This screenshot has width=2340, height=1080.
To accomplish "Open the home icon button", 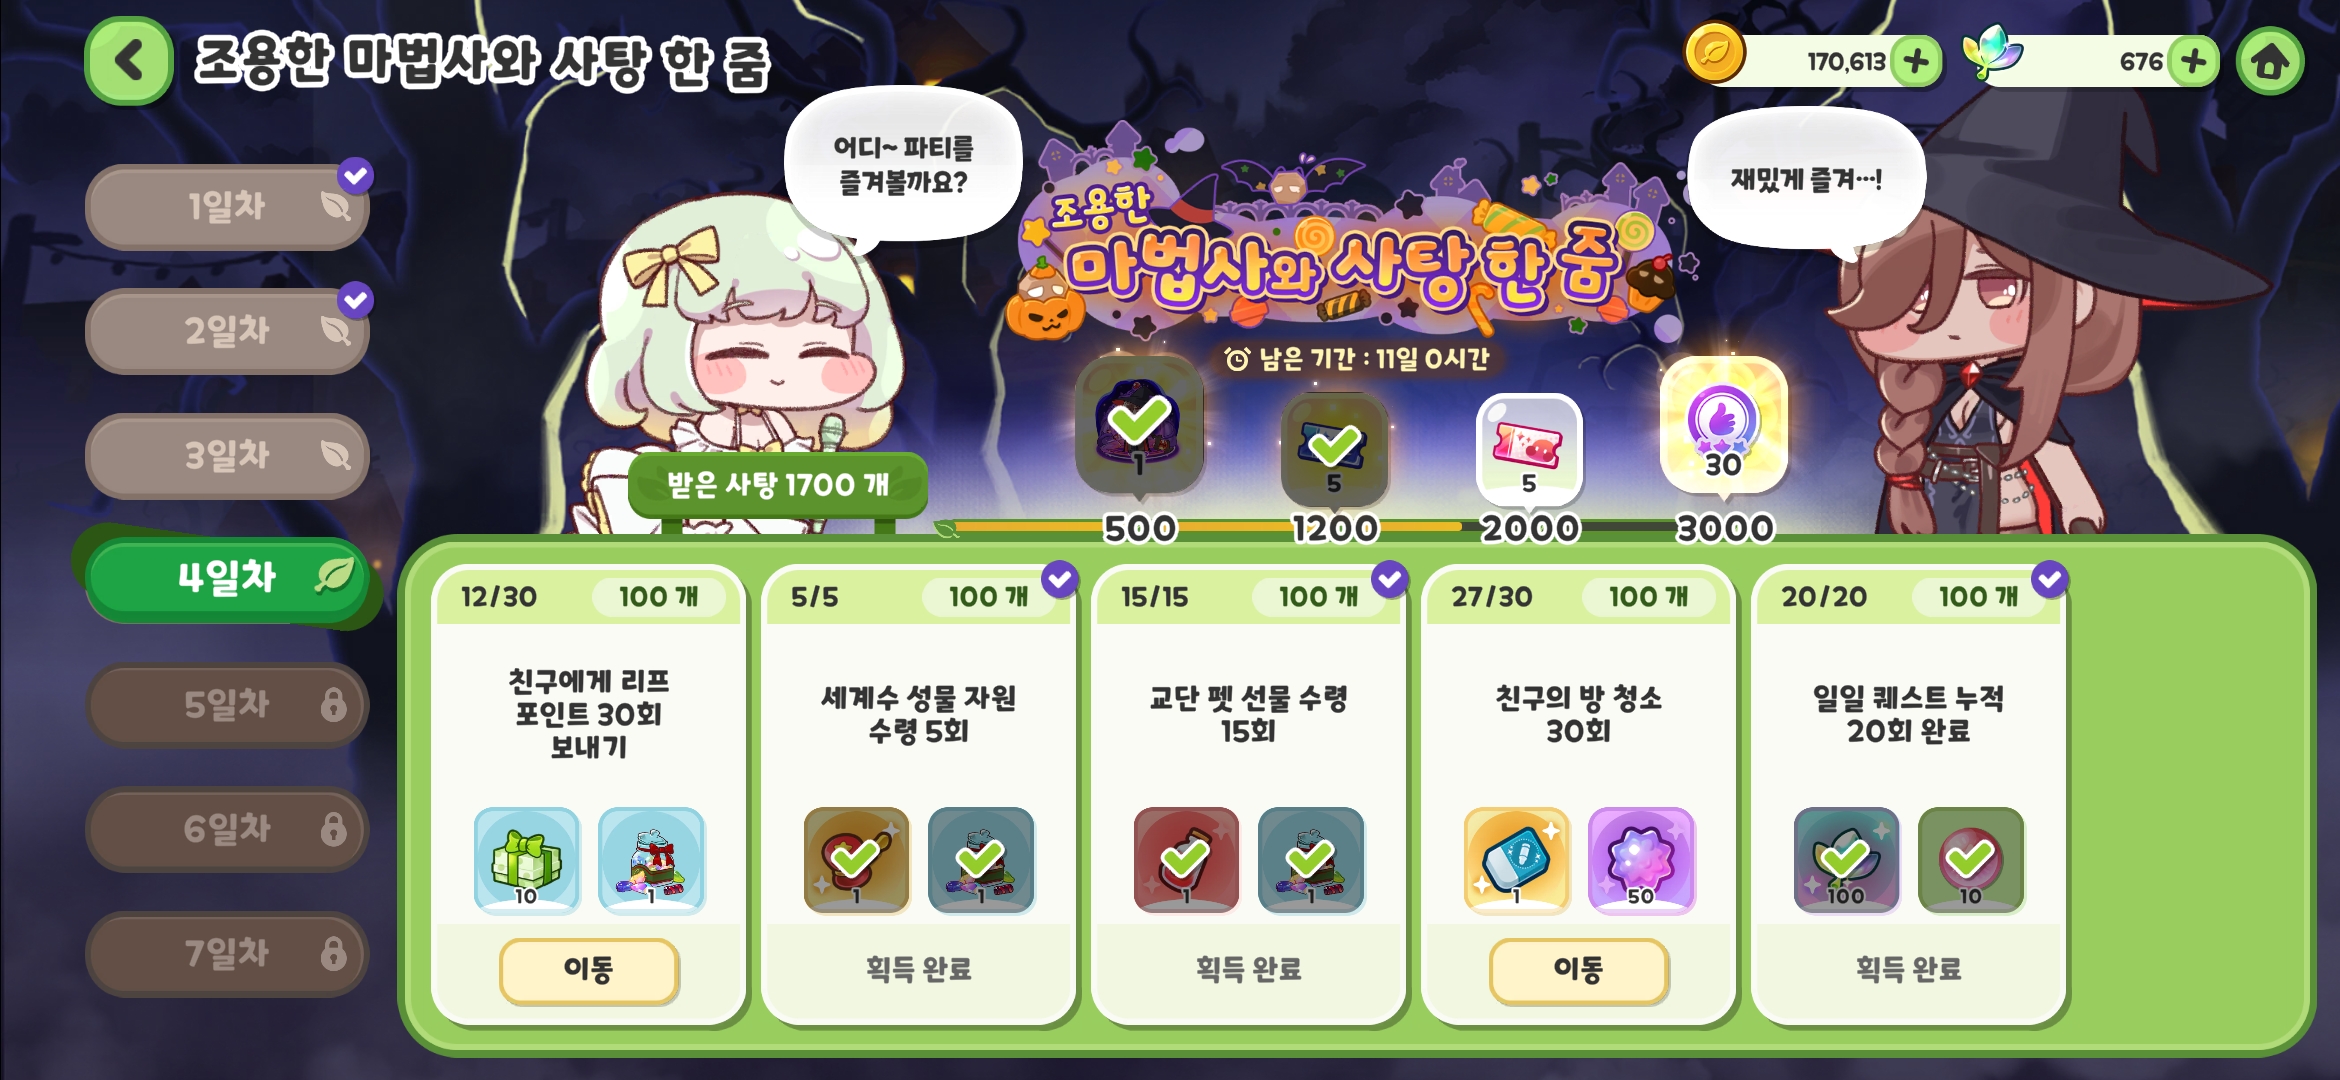I will pos(2270,62).
